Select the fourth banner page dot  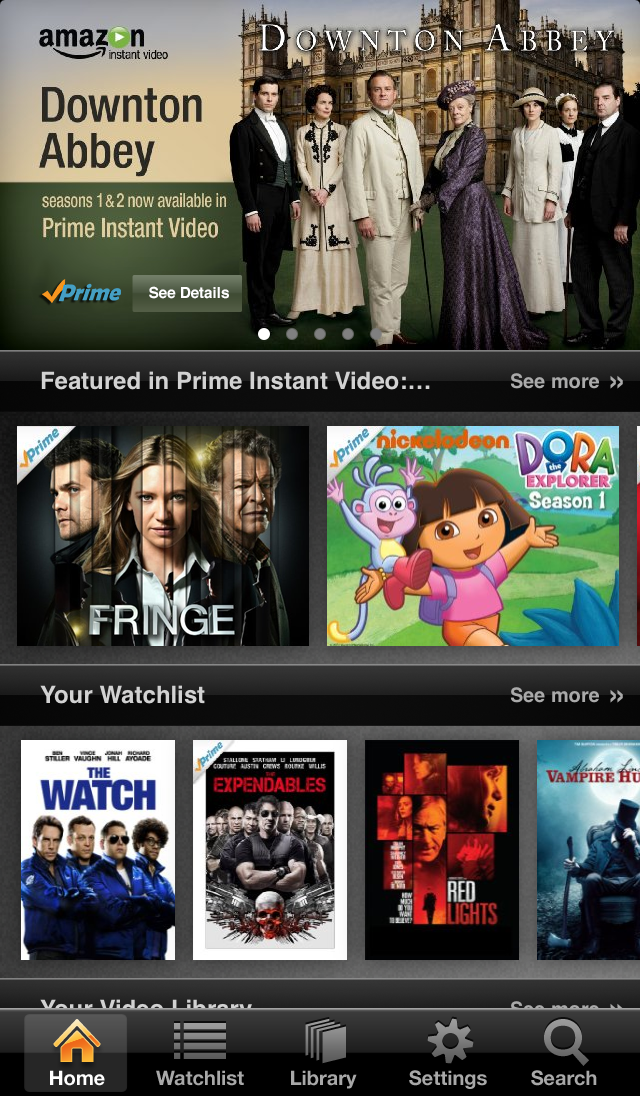click(347, 334)
